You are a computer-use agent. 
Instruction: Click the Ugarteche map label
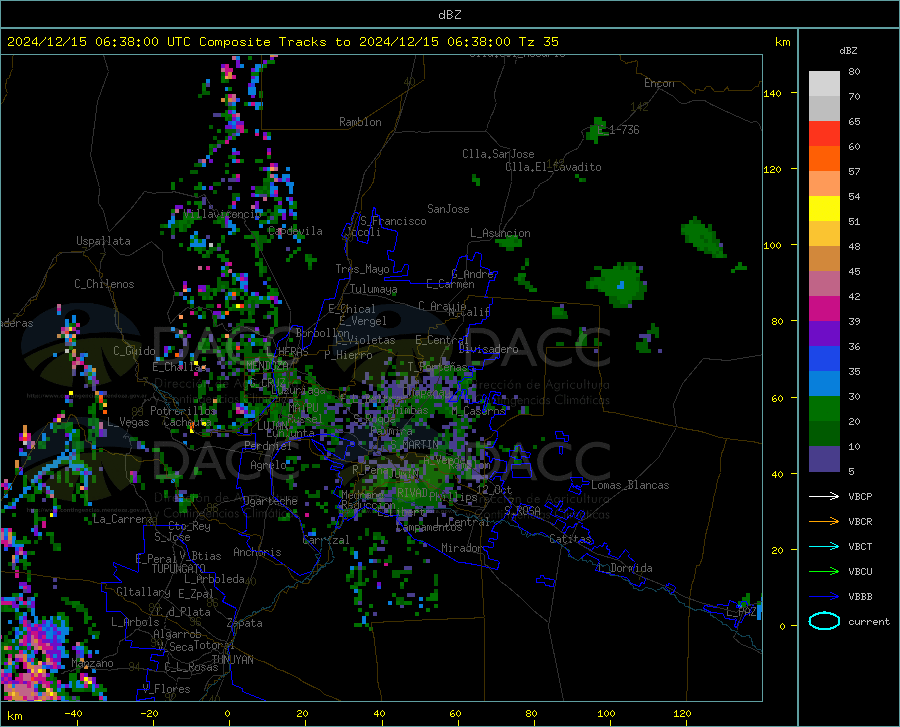270,501
